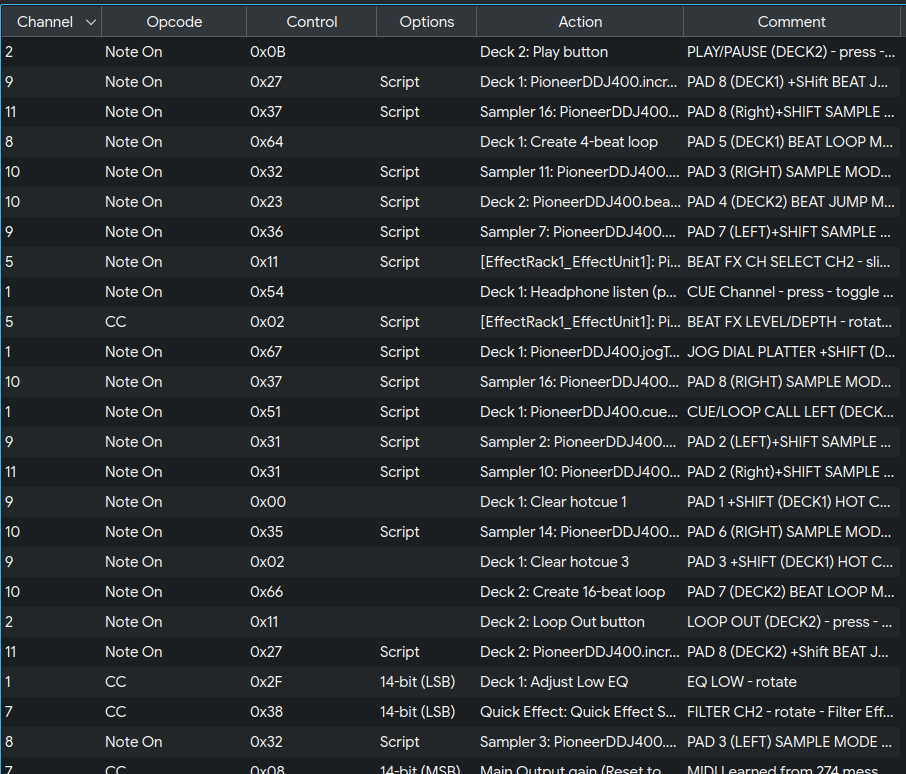The width and height of the screenshot is (906, 774).
Task: Select the Comment column header
Action: click(x=791, y=21)
